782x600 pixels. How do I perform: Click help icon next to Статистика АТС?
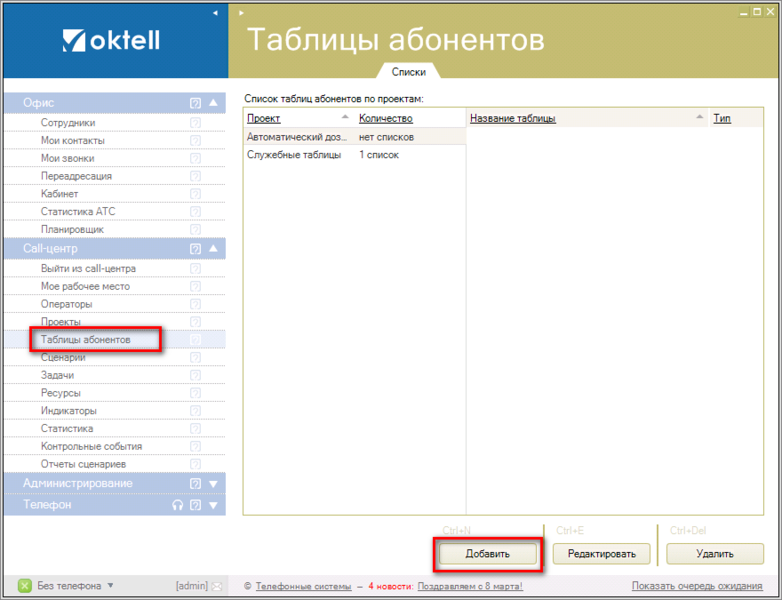coord(196,212)
